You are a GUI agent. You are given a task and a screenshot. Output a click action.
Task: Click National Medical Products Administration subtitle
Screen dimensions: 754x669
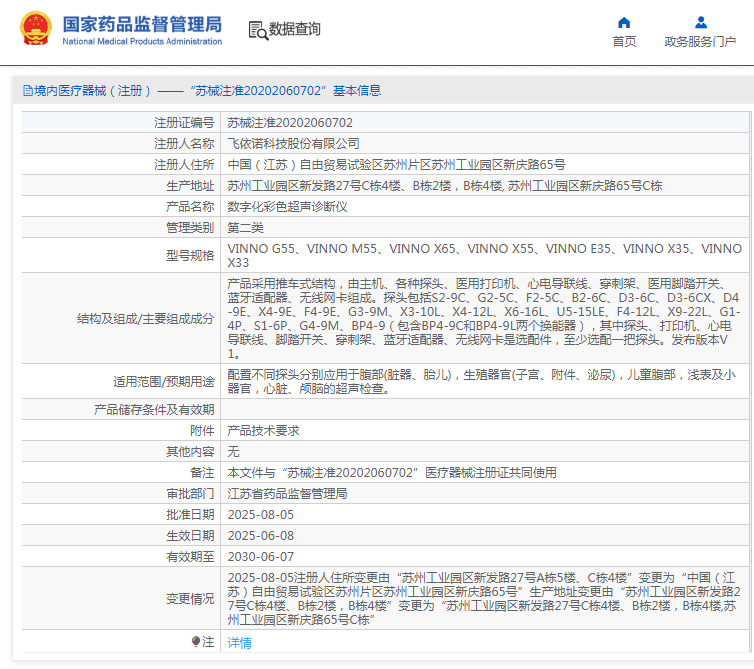[x=142, y=41]
